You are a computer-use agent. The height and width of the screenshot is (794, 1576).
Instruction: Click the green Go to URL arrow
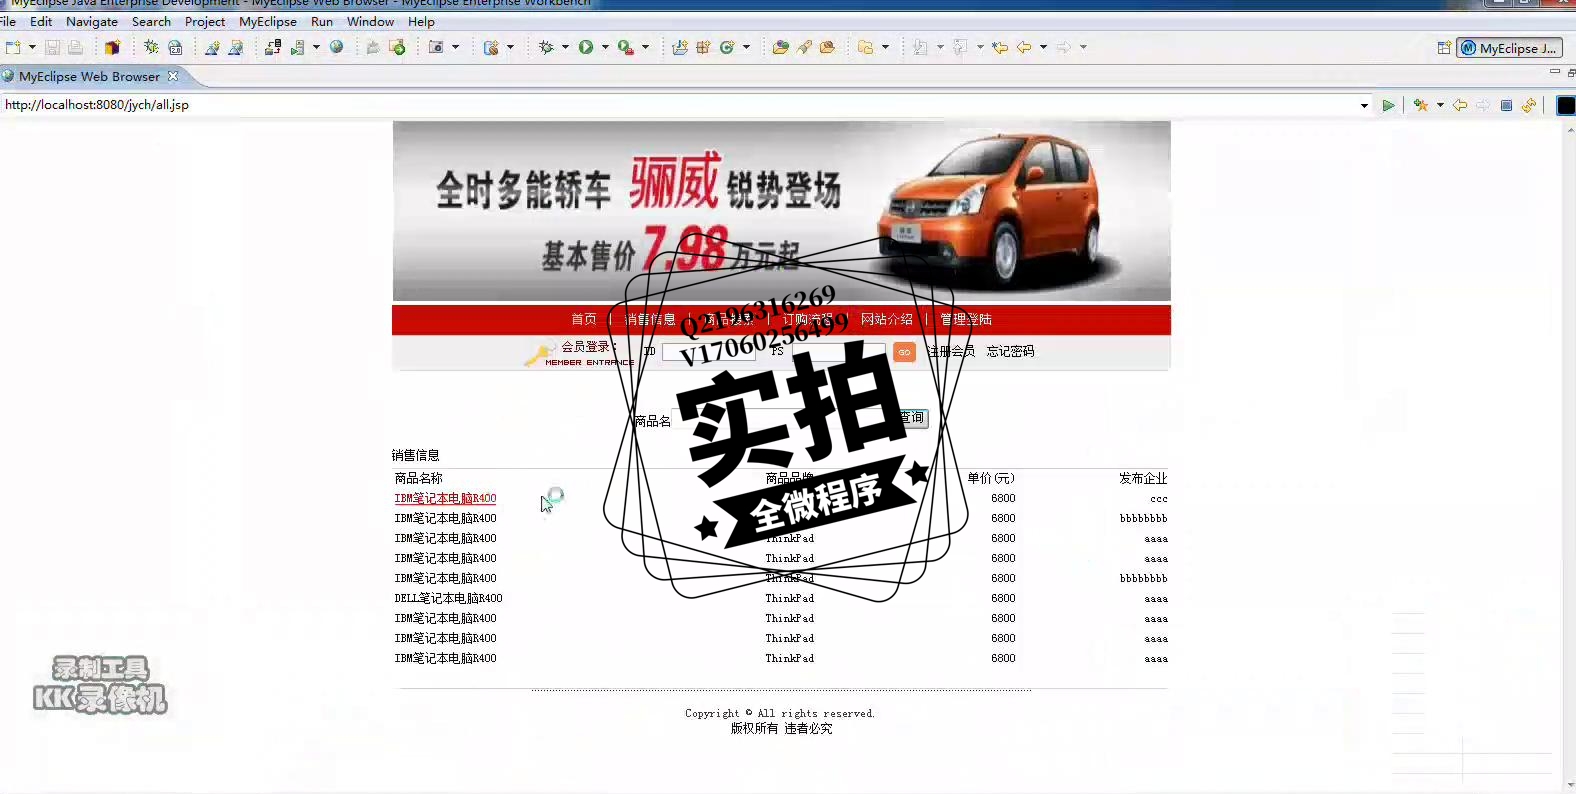1388,105
